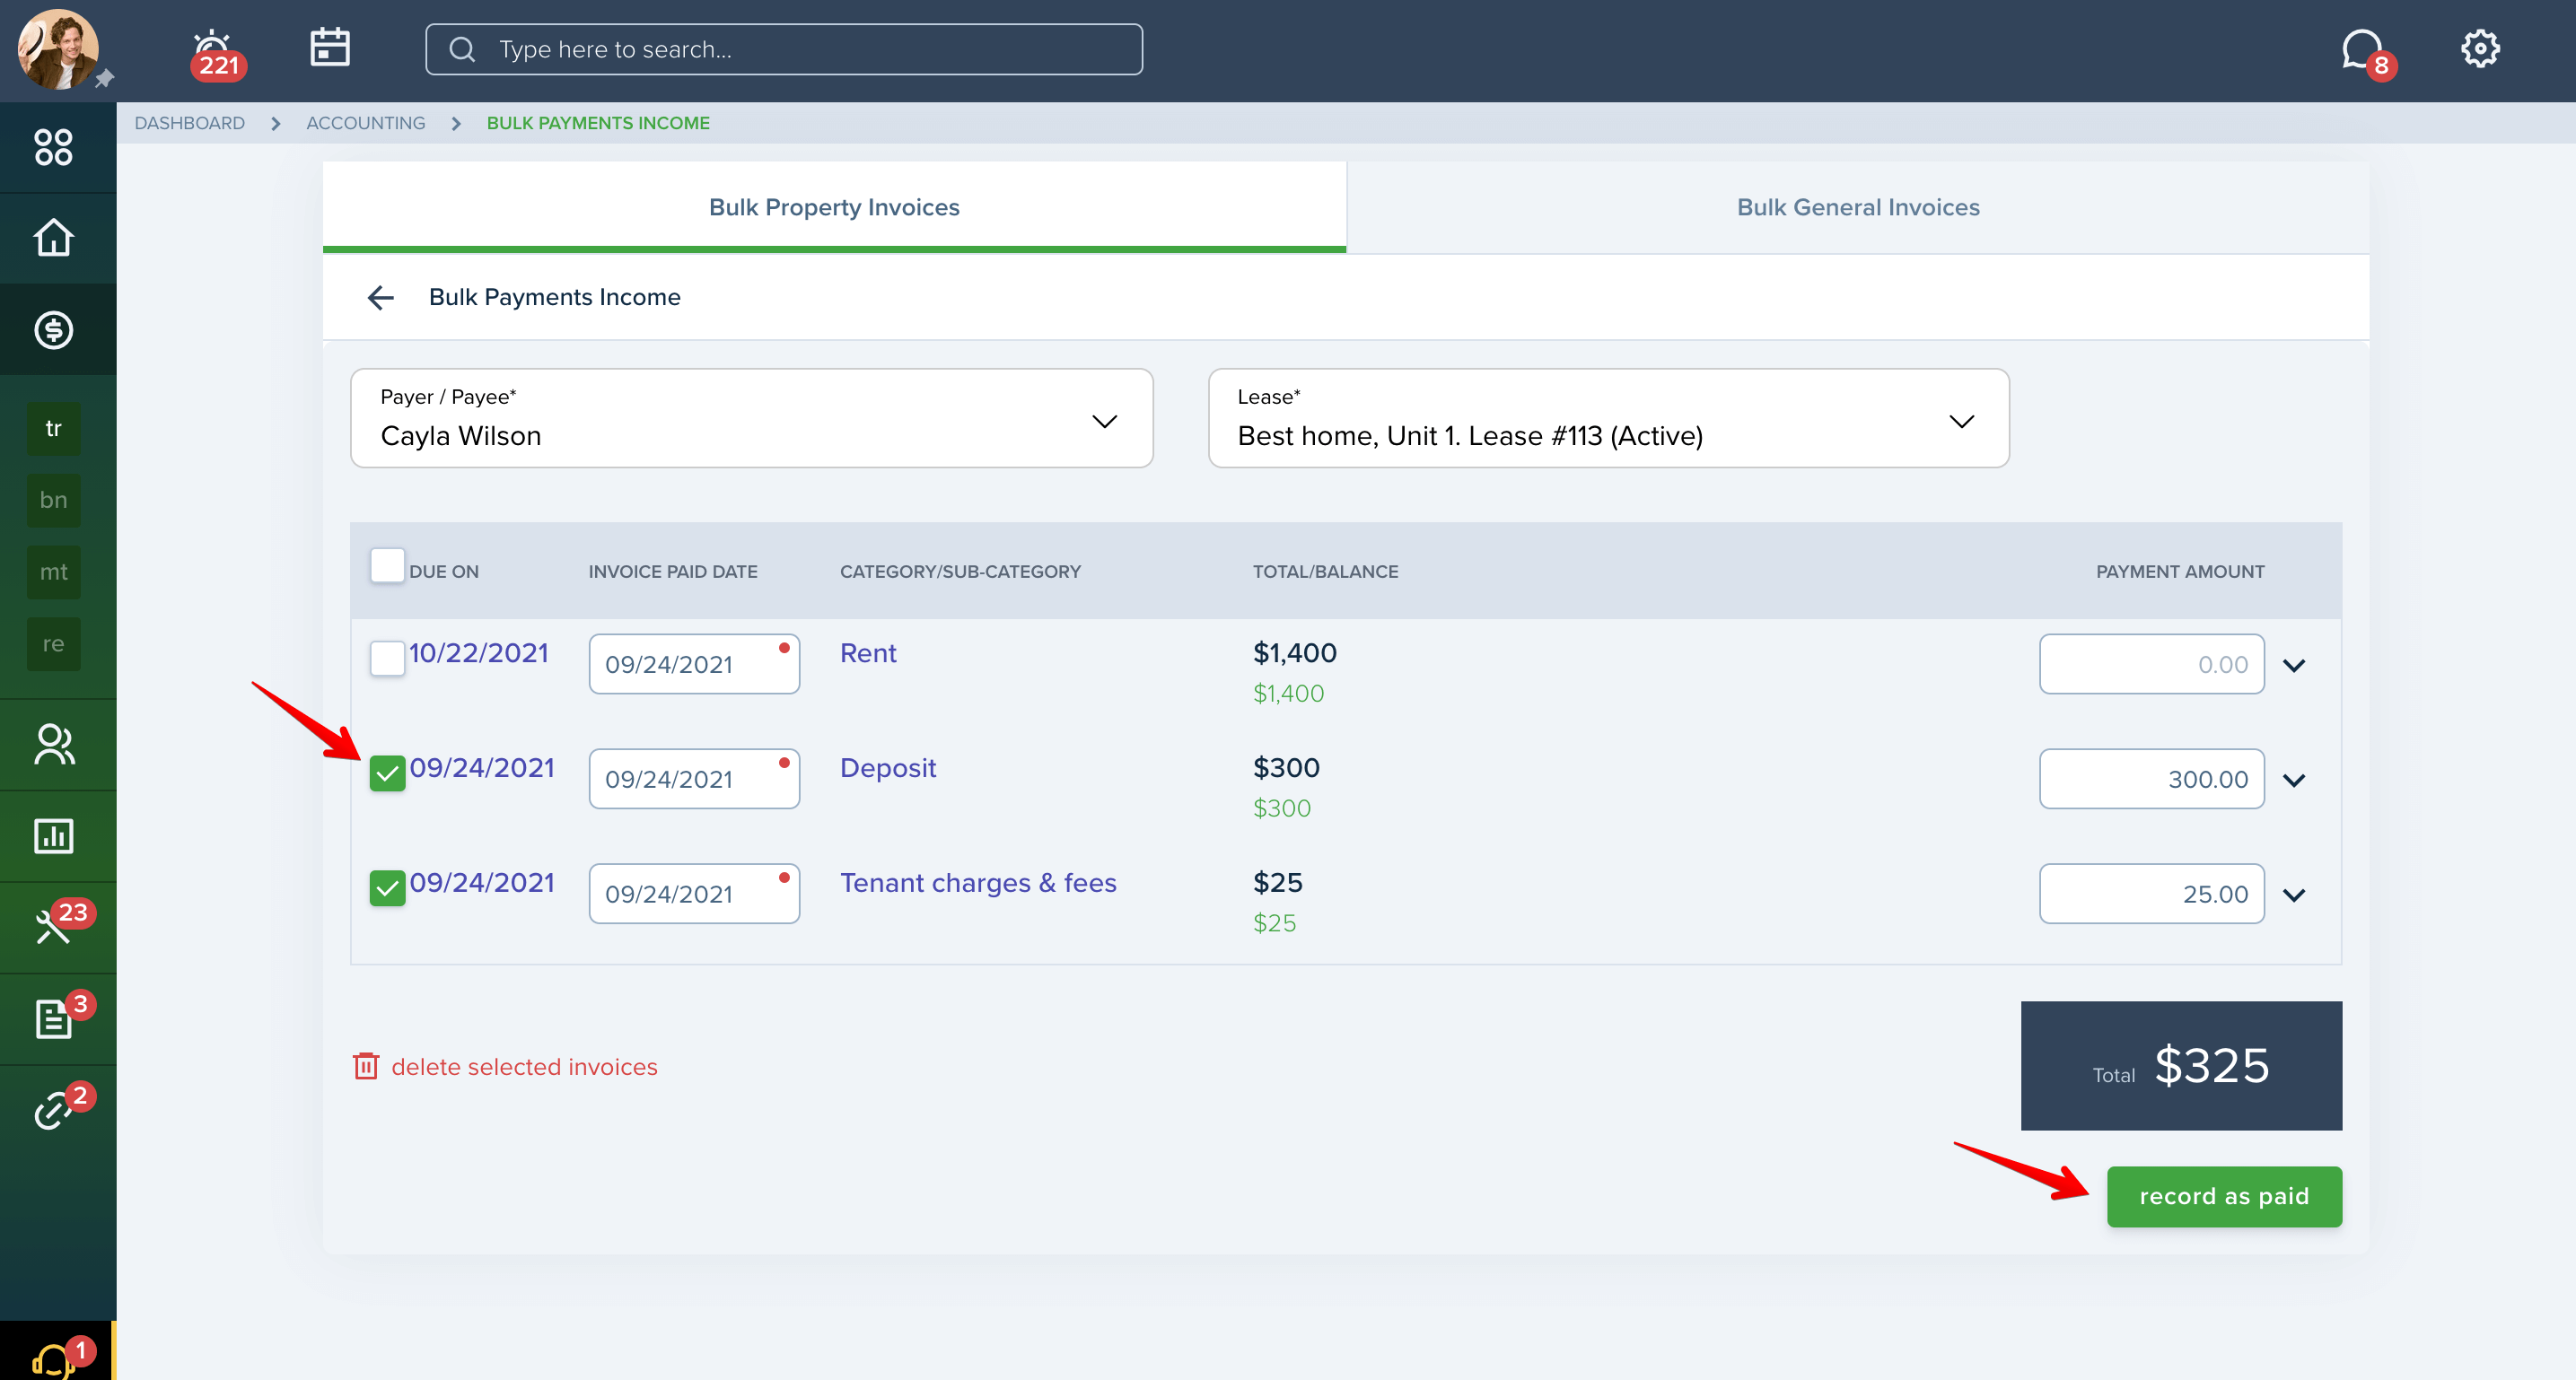Open the 'mt' shortcut in sidebar
This screenshot has width=2576, height=1380.
(x=53, y=572)
